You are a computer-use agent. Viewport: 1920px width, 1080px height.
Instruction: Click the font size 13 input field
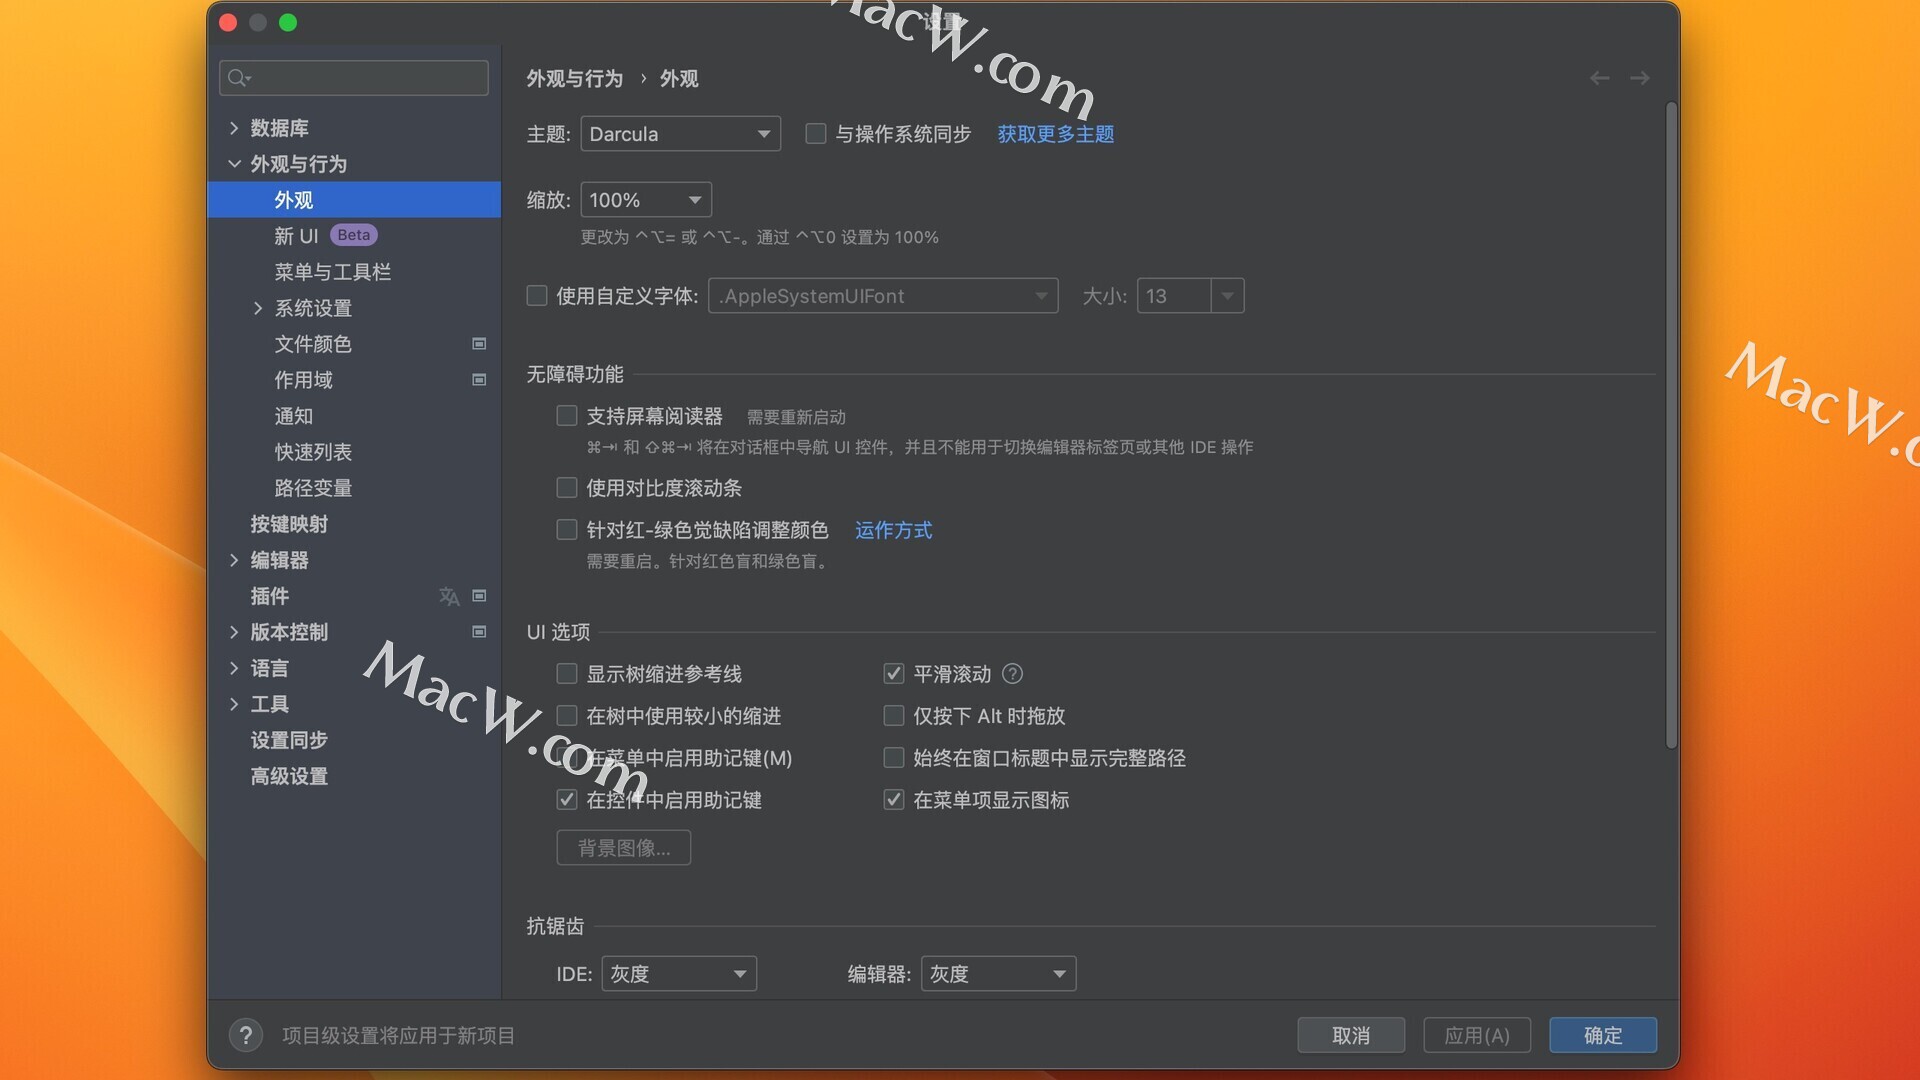(x=1174, y=296)
